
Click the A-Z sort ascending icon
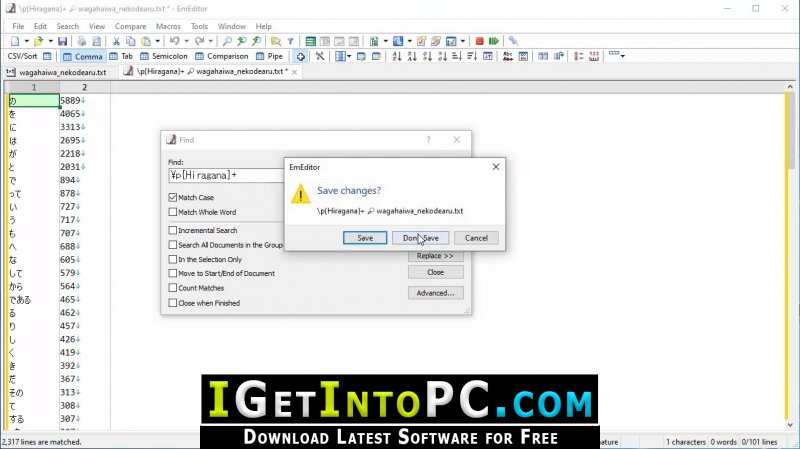click(396, 56)
